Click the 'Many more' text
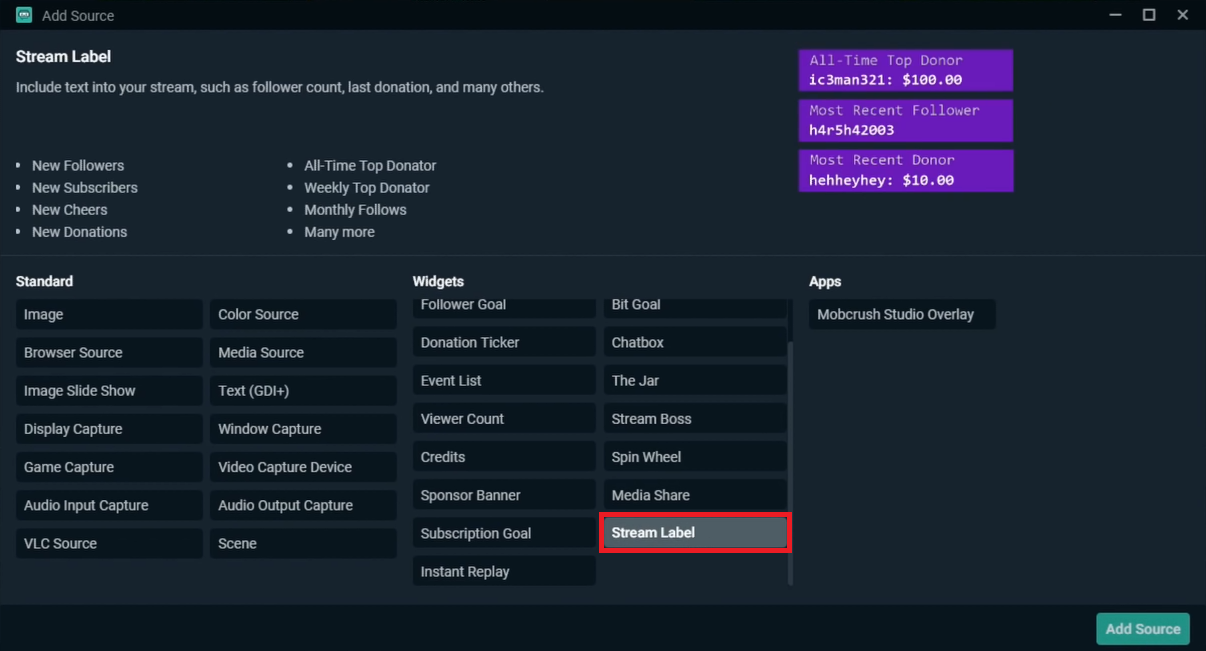The height and width of the screenshot is (651, 1206). coord(339,231)
